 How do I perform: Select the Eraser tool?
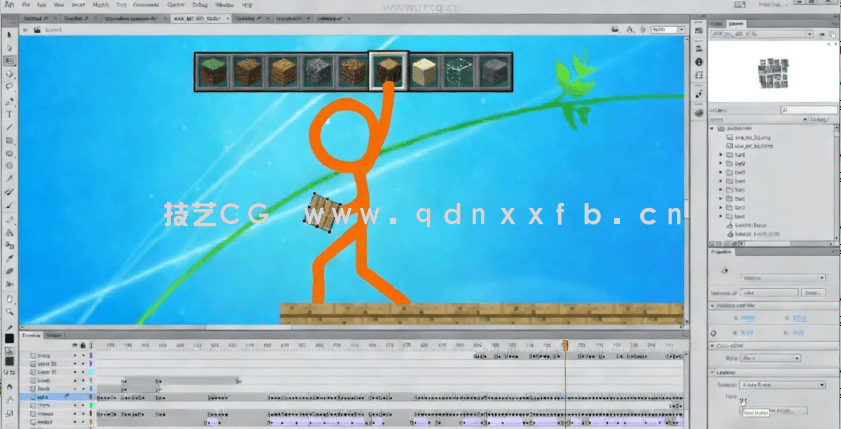tap(9, 272)
